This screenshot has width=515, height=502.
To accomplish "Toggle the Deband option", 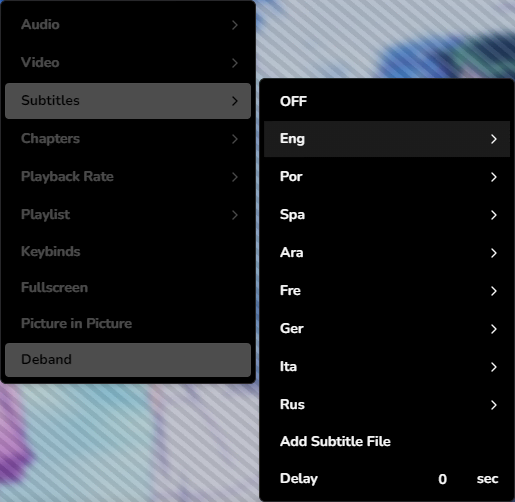I will pyautogui.click(x=128, y=360).
